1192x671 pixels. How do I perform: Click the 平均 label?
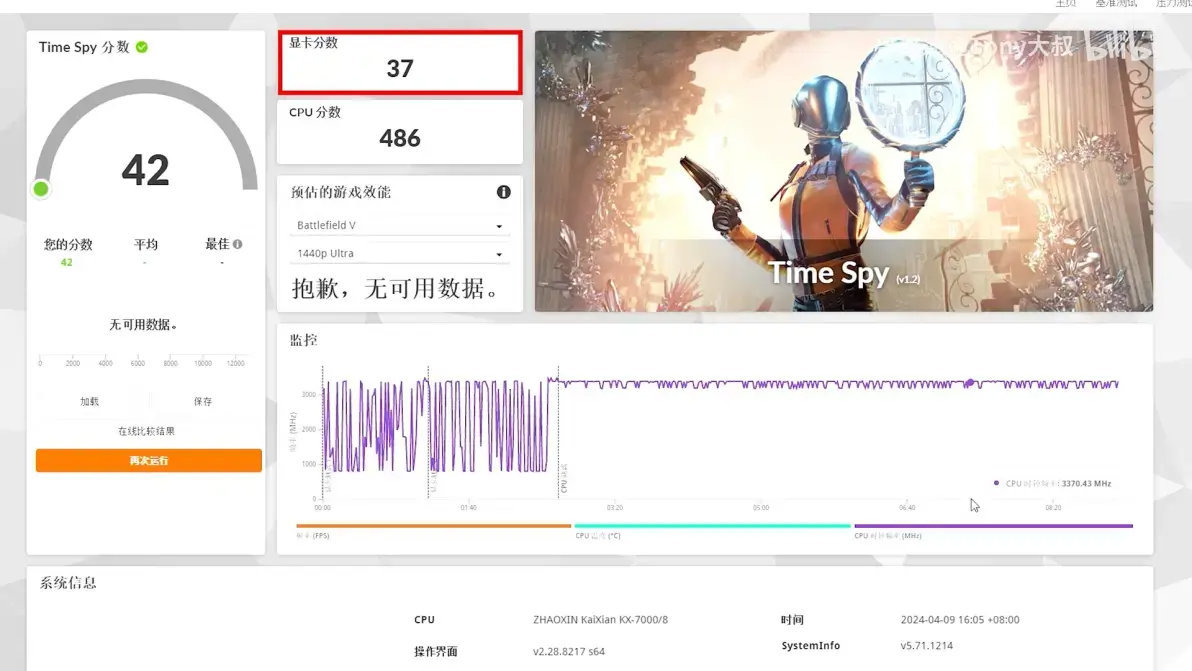point(146,245)
